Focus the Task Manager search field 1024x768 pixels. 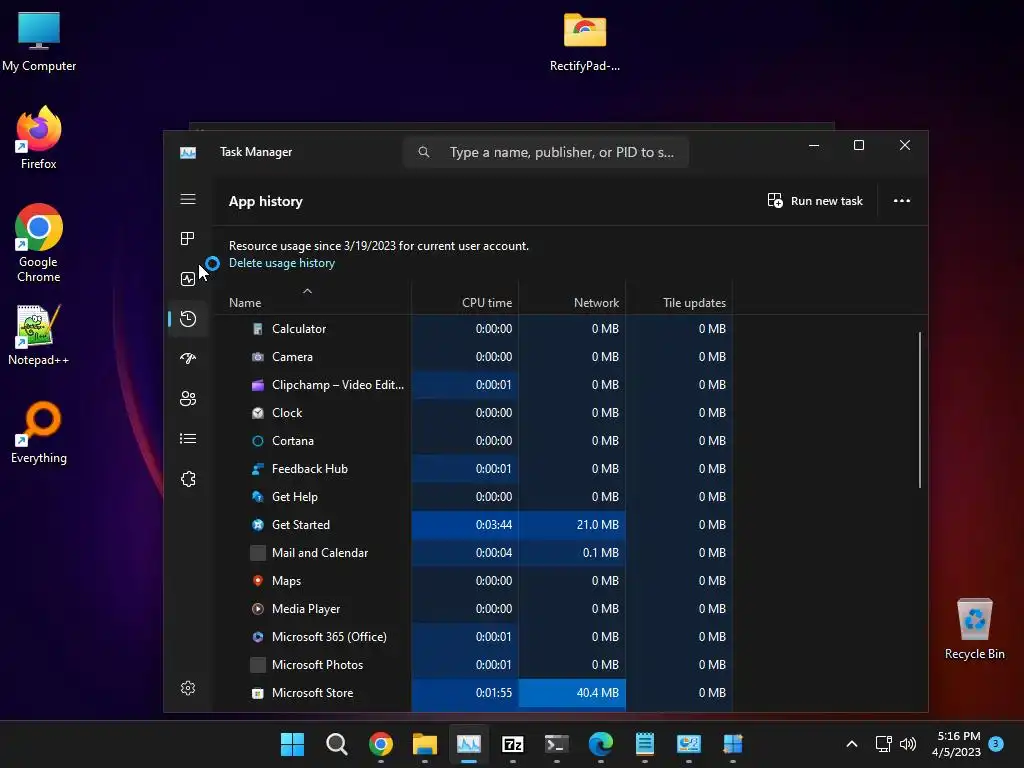point(546,152)
